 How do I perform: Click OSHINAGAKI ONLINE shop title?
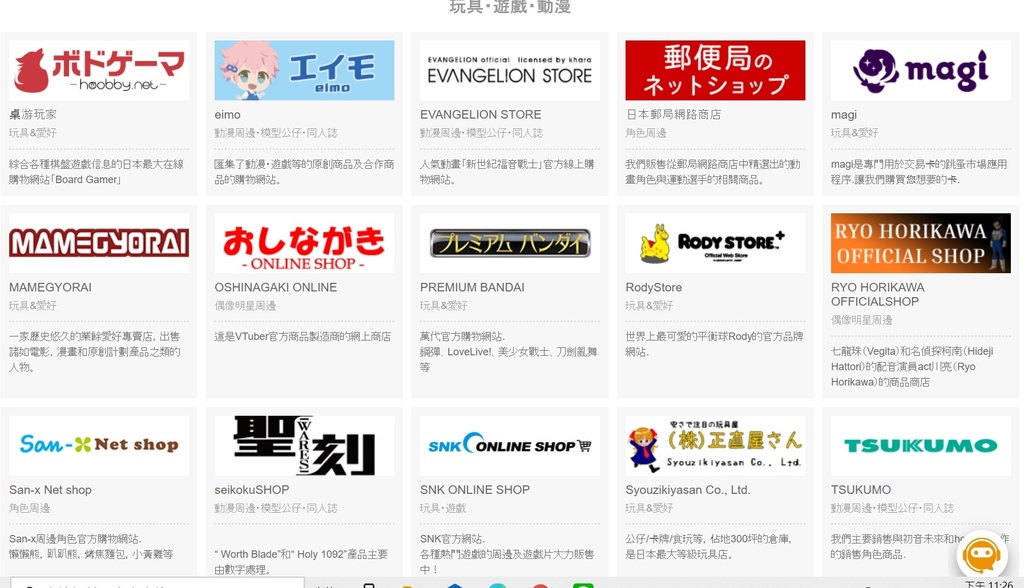pyautogui.click(x=276, y=287)
